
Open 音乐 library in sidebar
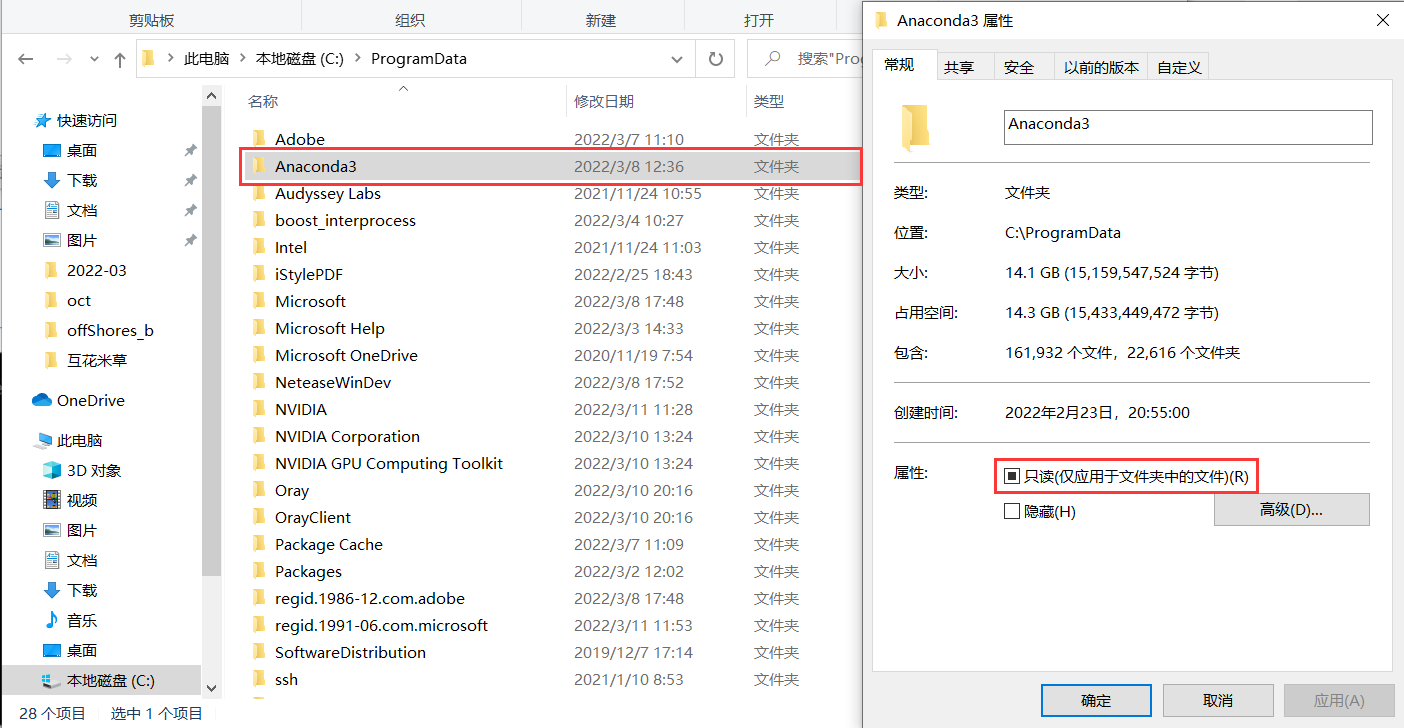82,620
